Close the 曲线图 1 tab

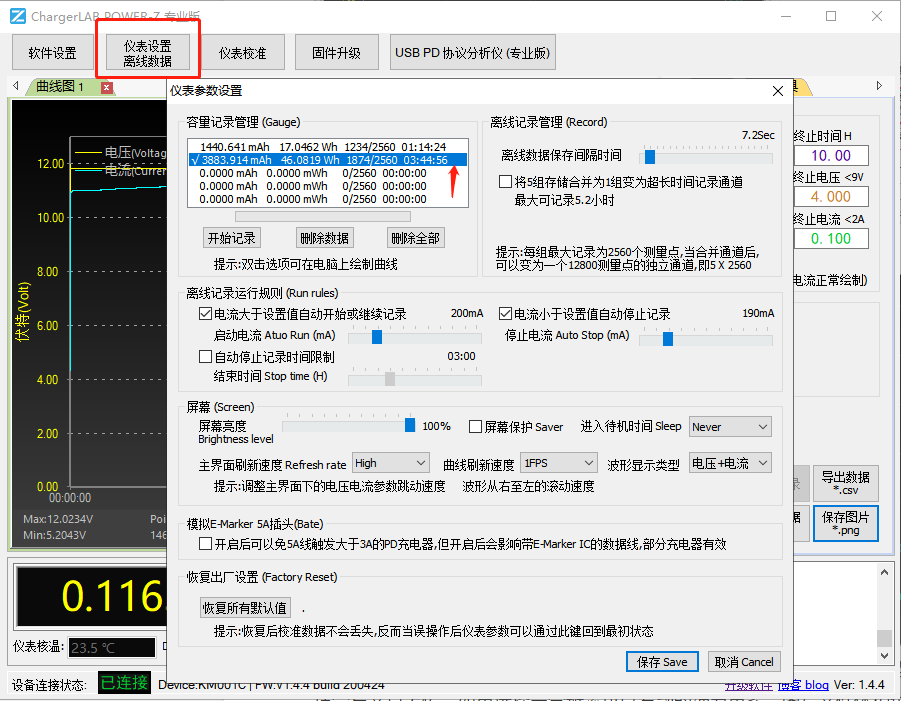[107, 87]
